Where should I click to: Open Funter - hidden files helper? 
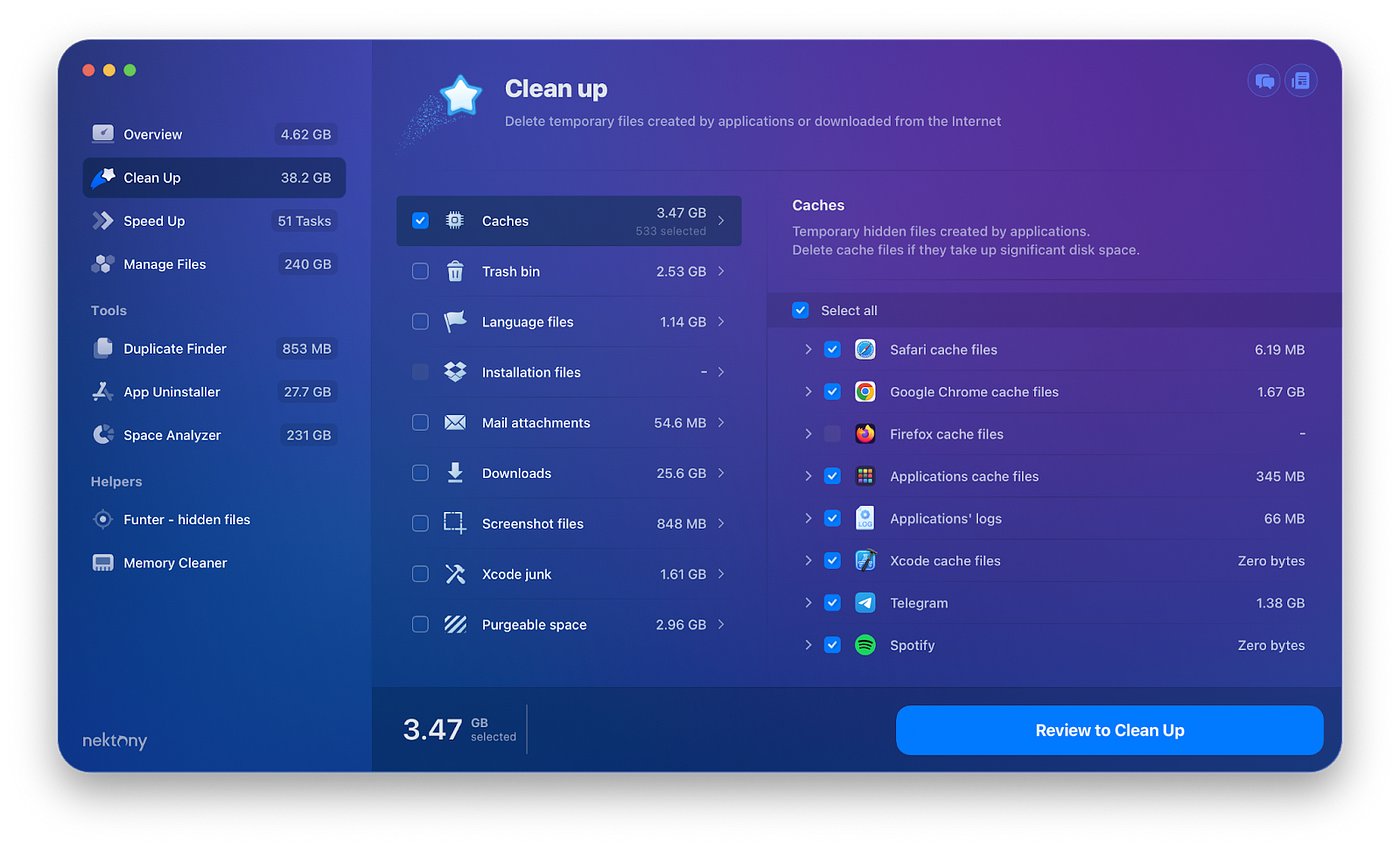tap(214, 519)
